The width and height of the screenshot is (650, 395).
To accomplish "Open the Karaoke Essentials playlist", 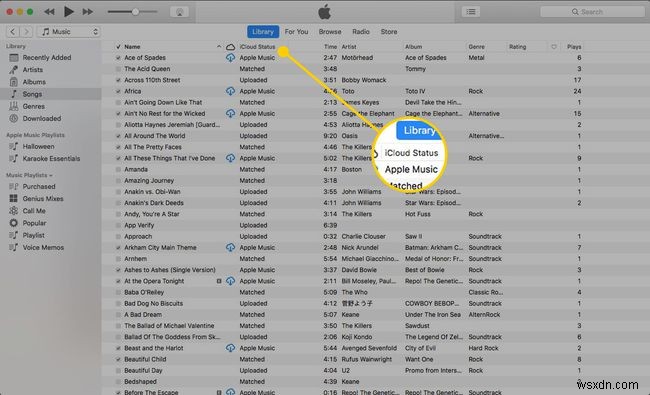I will 51,159.
